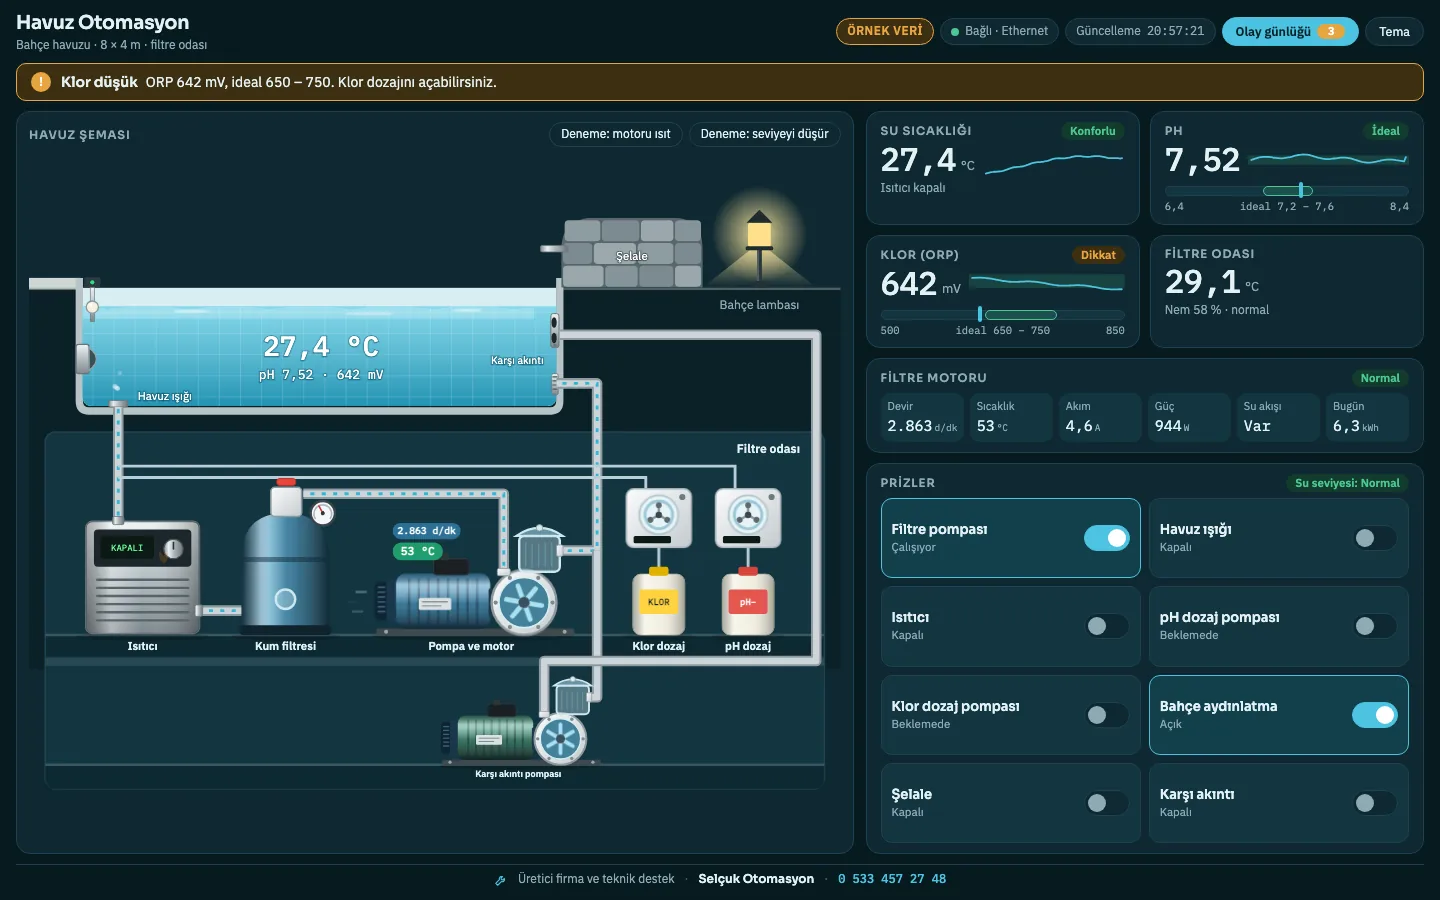The width and height of the screenshot is (1440, 900).
Task: Click the pressure gauge on sand filter
Action: pos(322,513)
